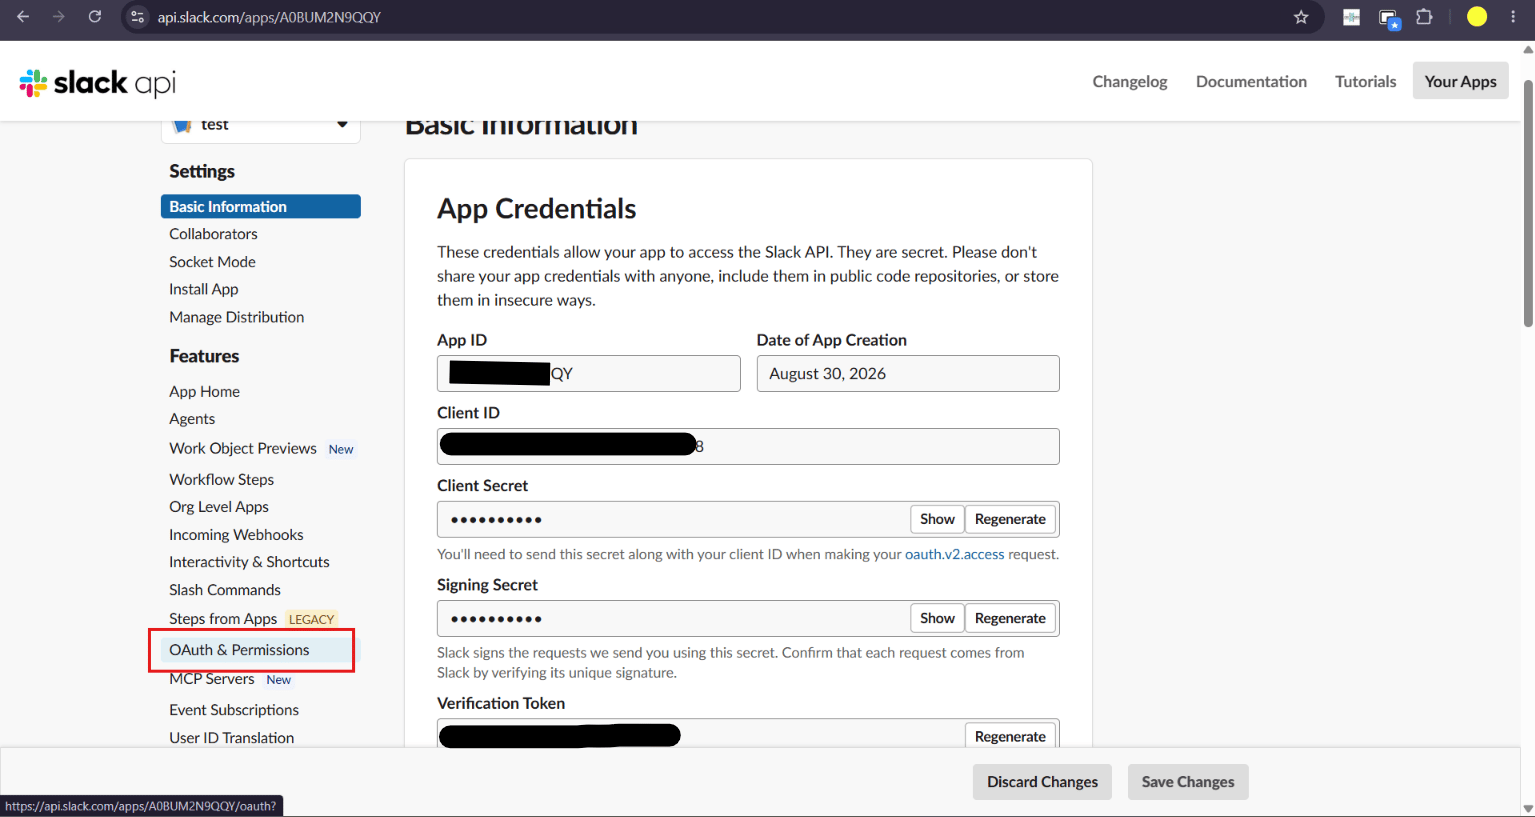The width and height of the screenshot is (1535, 817).
Task: Open OAuth & Permissions page
Action: tap(239, 650)
